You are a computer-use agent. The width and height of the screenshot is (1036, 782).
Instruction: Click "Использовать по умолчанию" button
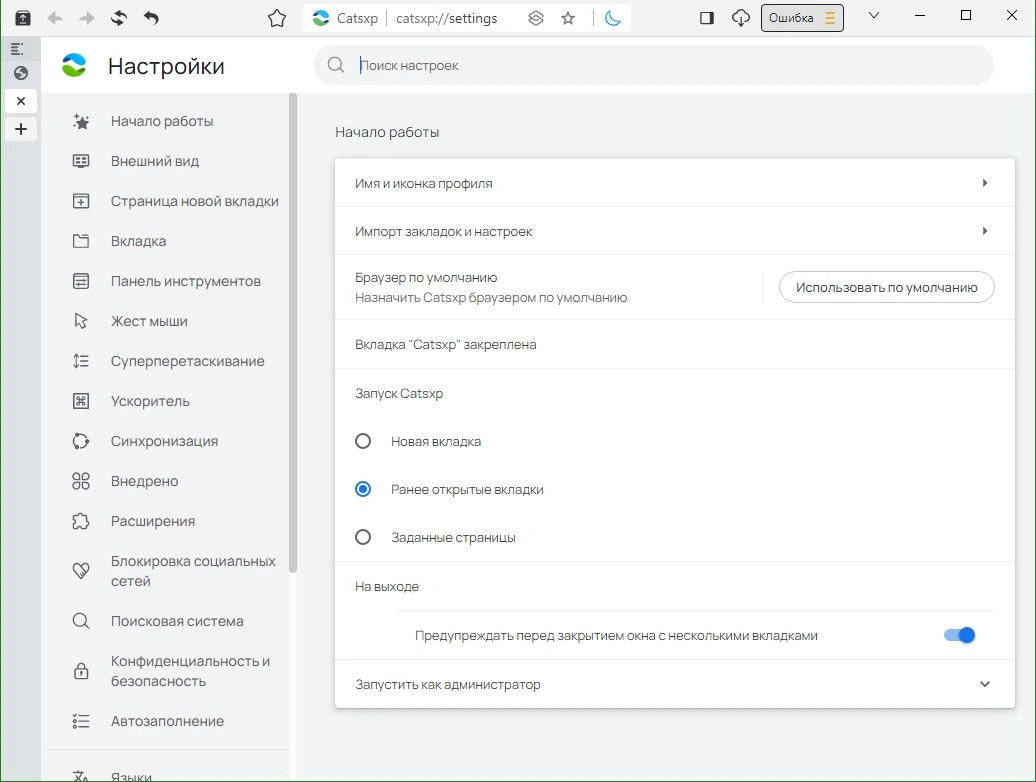887,287
